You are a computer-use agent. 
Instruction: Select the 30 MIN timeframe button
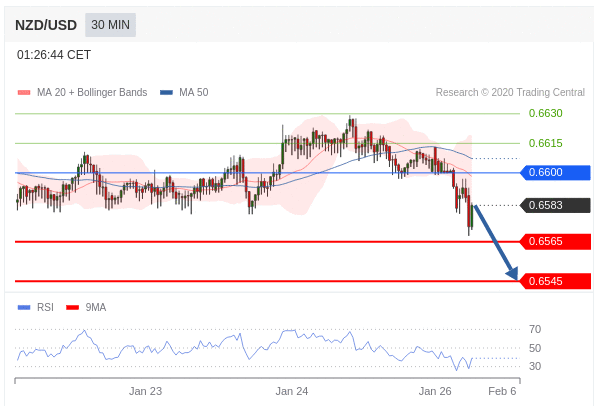[x=110, y=25]
